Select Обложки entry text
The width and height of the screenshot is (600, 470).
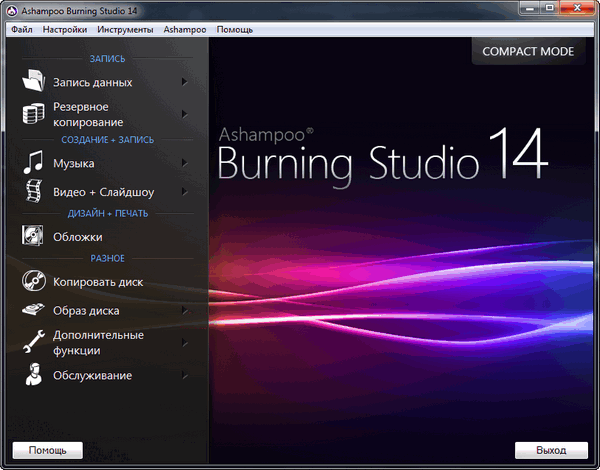point(78,237)
